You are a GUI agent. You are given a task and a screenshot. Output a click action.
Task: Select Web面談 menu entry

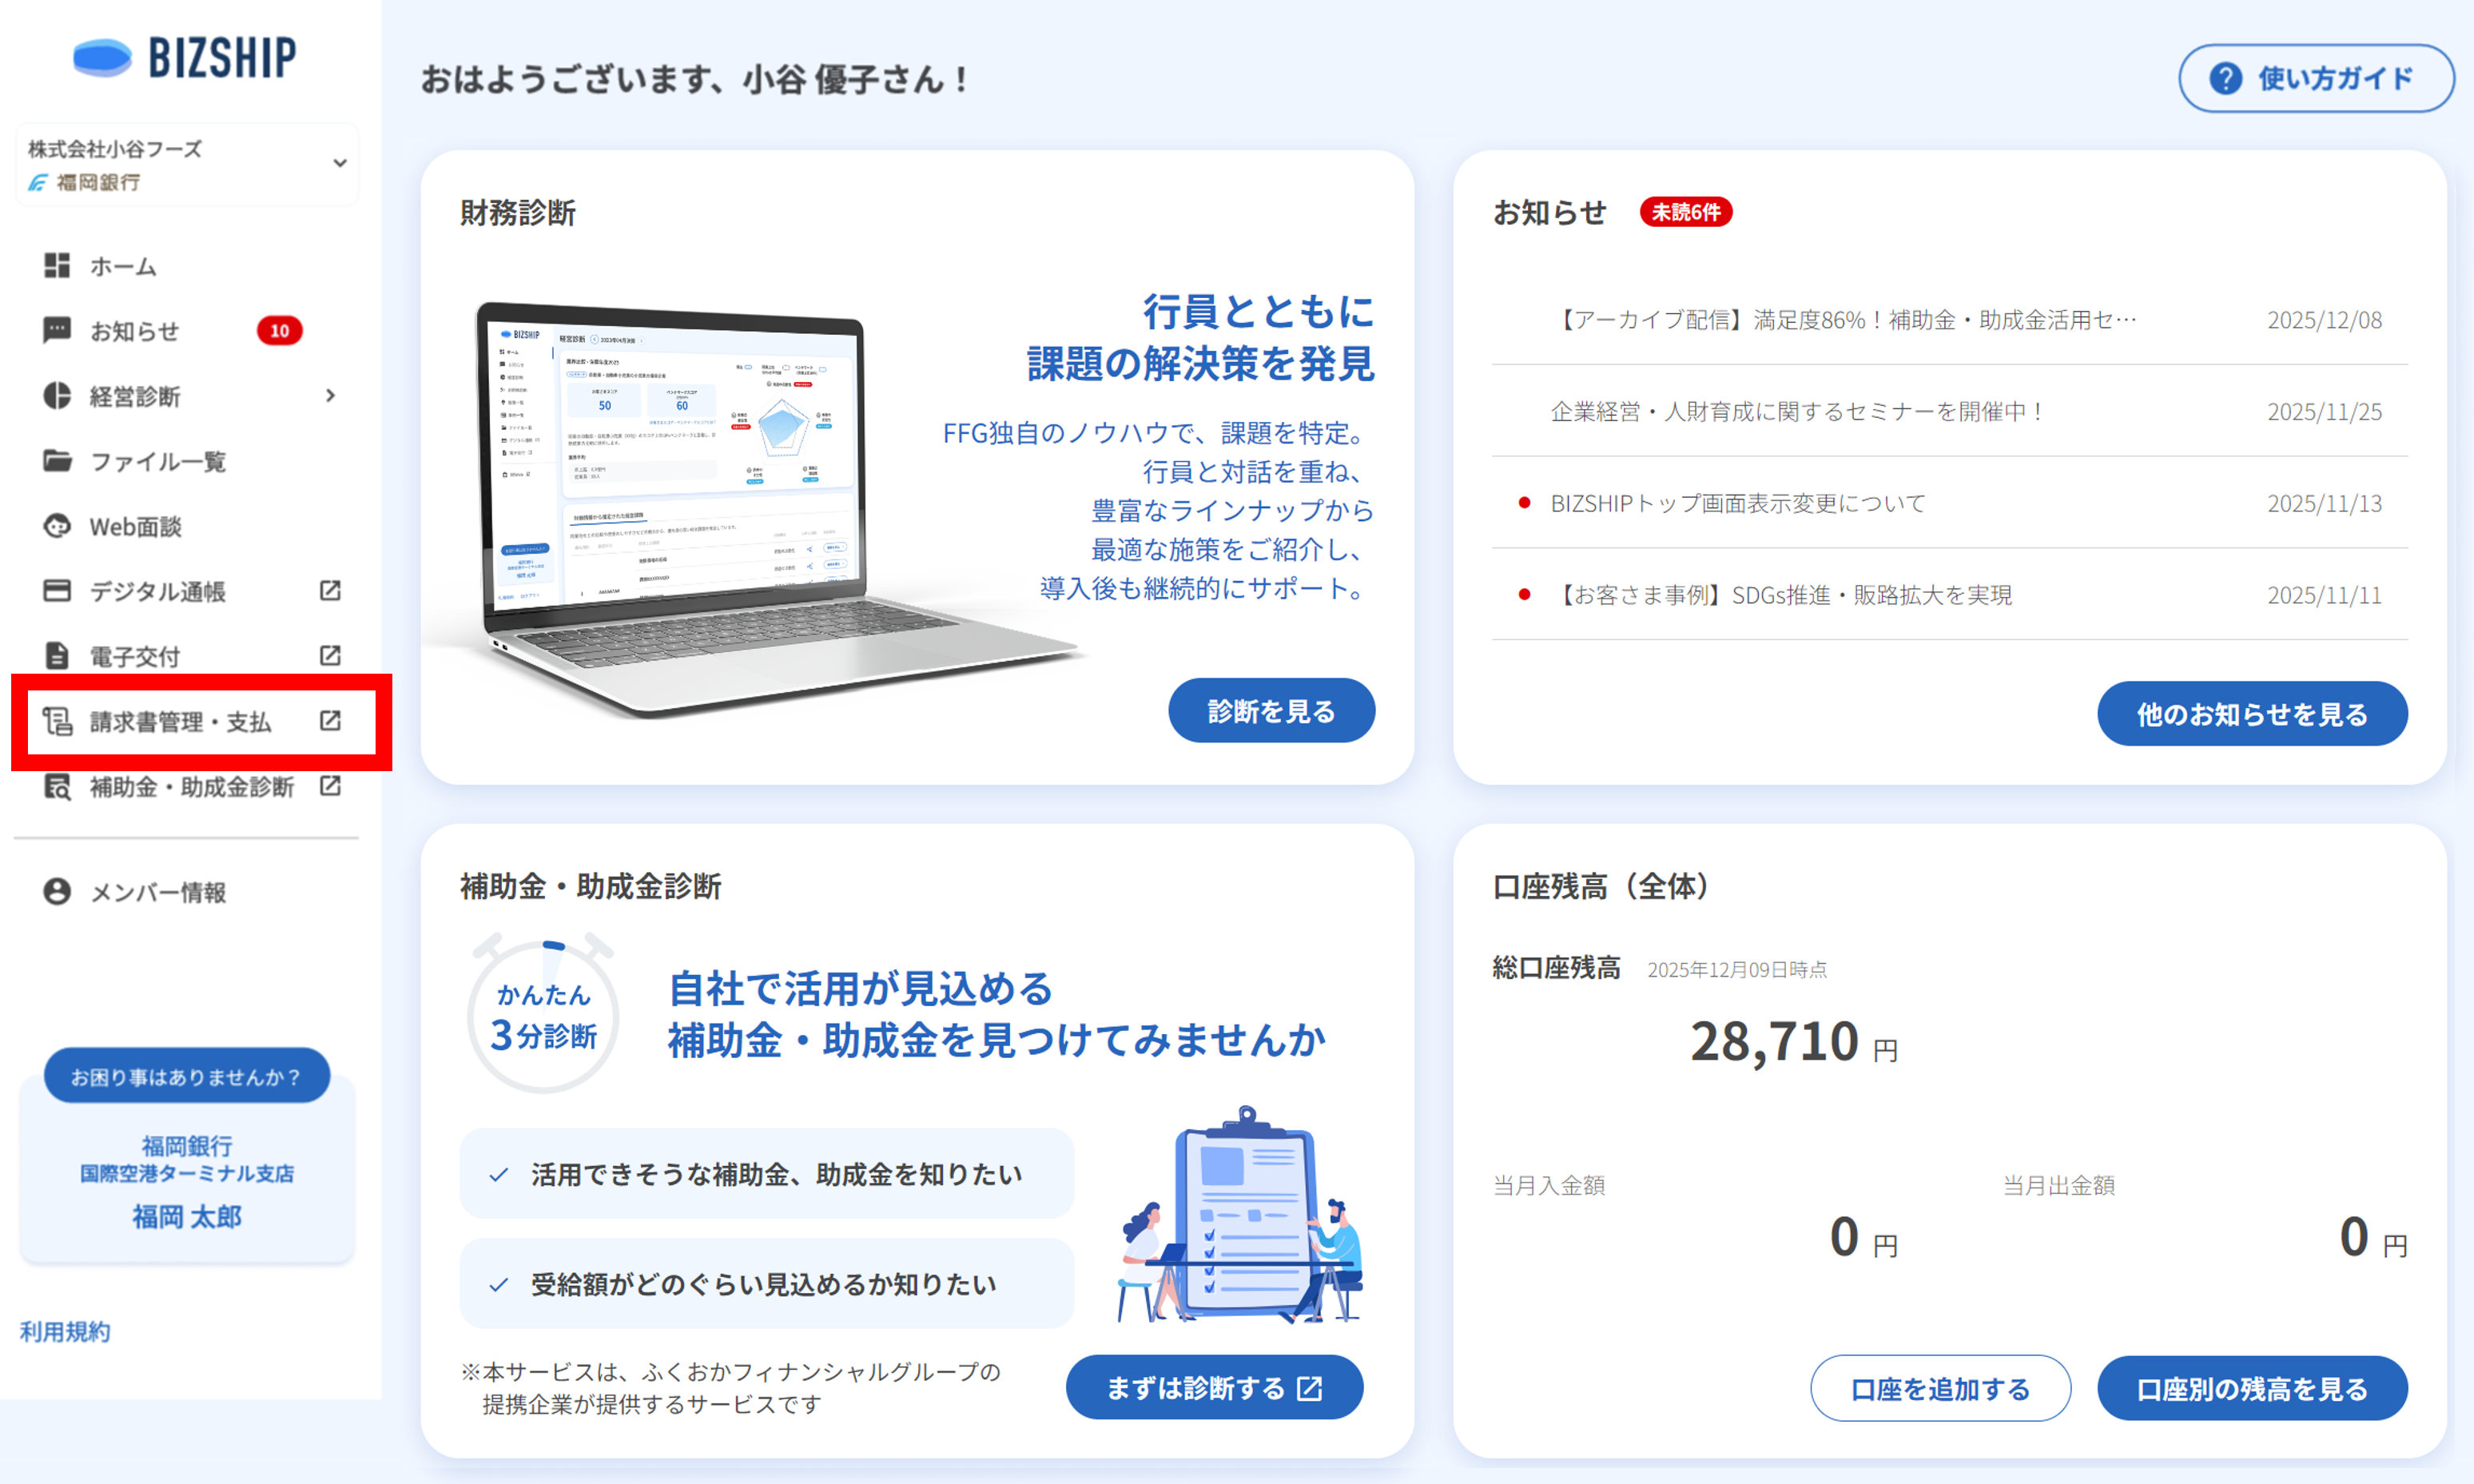pos(135,526)
